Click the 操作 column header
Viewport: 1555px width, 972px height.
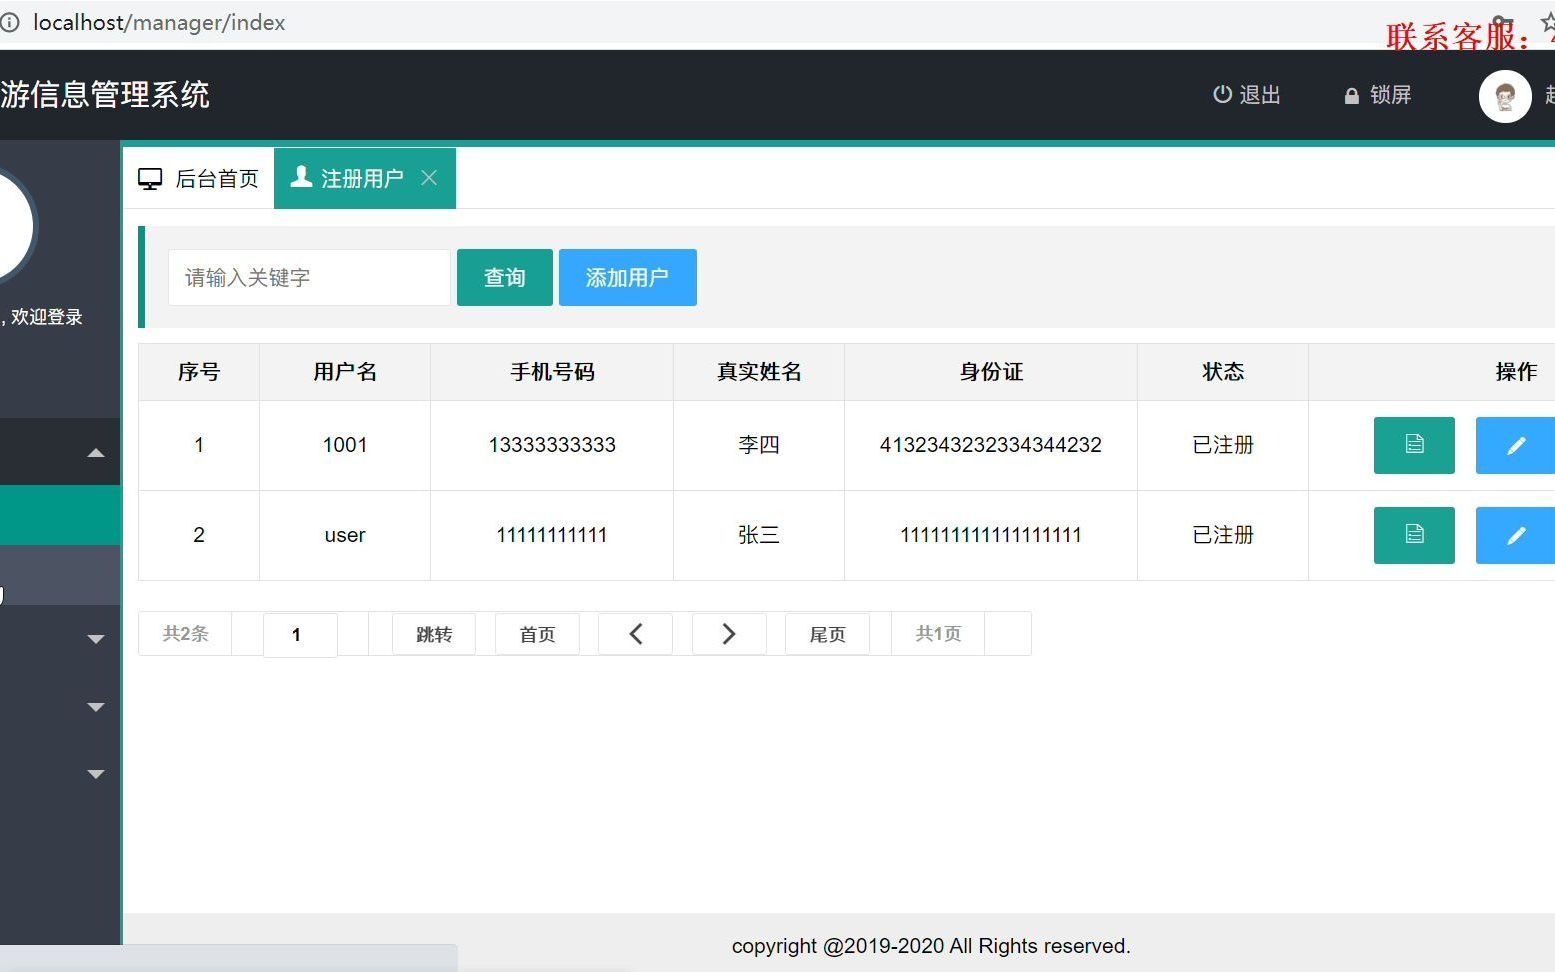click(1516, 372)
